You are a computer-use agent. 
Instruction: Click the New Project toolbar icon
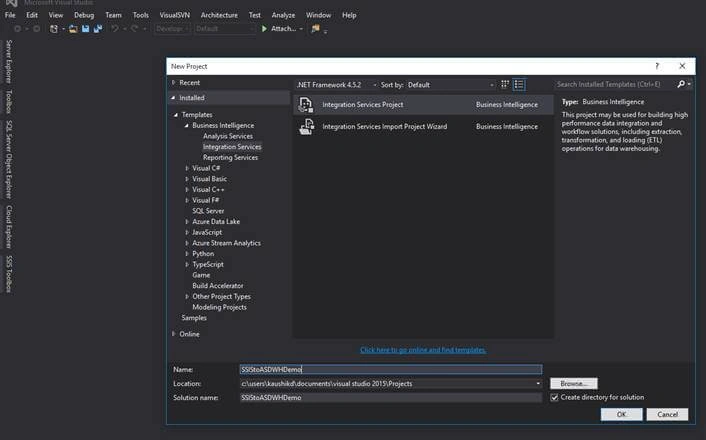pyautogui.click(x=54, y=29)
